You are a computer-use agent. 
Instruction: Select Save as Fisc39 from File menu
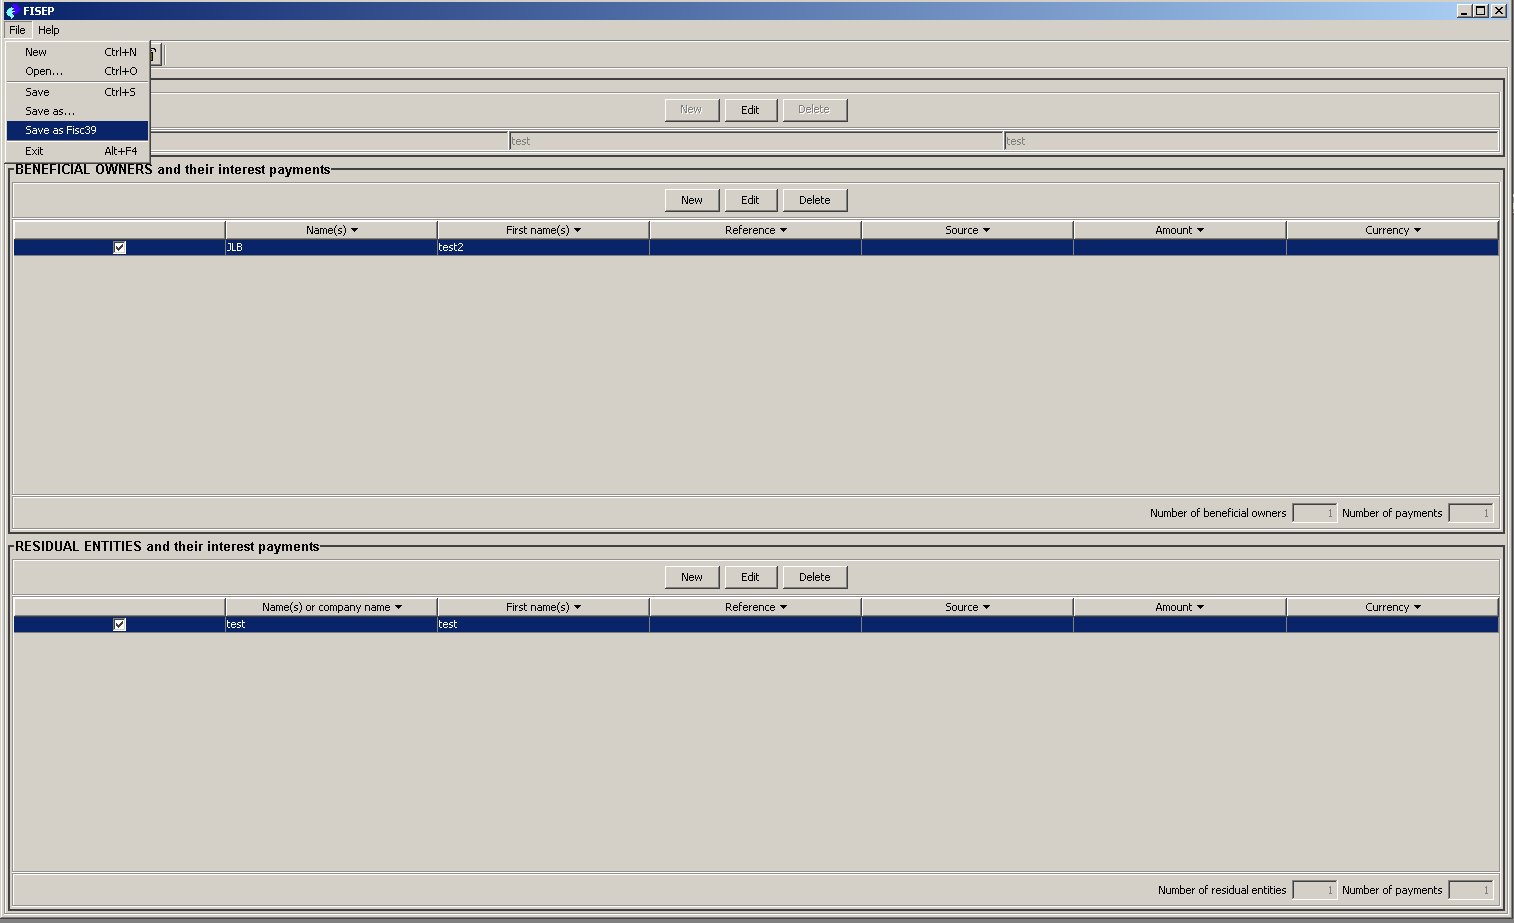click(x=61, y=130)
